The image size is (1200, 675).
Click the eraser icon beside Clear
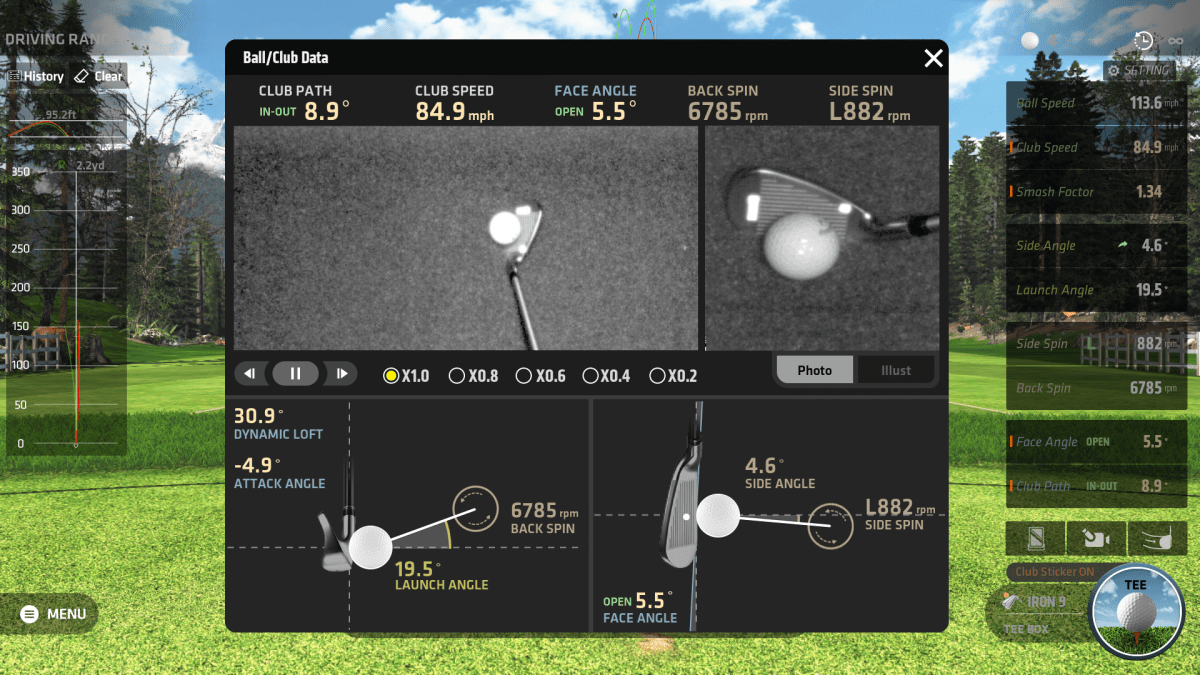(x=82, y=75)
